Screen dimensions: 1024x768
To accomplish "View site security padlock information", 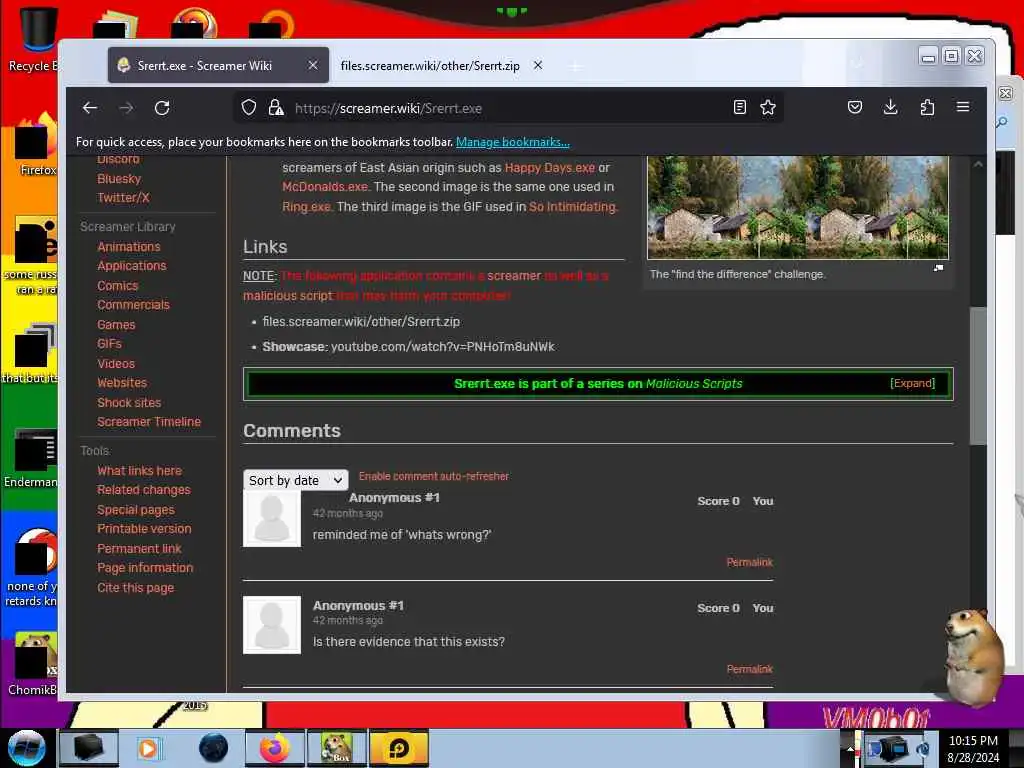I will coord(276,108).
